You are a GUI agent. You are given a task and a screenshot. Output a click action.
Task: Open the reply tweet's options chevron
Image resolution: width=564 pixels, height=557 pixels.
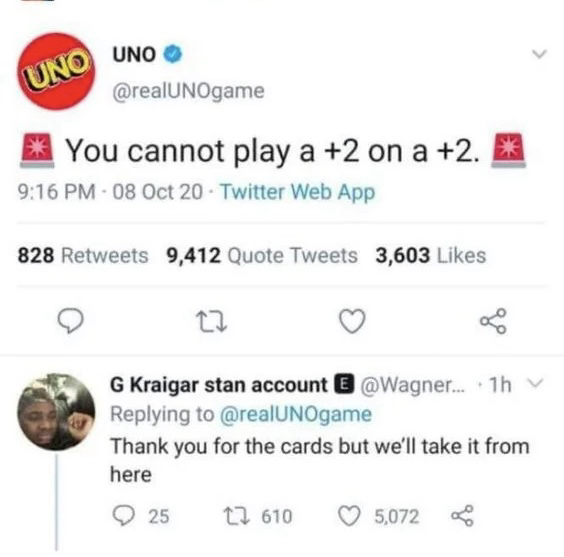pyautogui.click(x=536, y=382)
